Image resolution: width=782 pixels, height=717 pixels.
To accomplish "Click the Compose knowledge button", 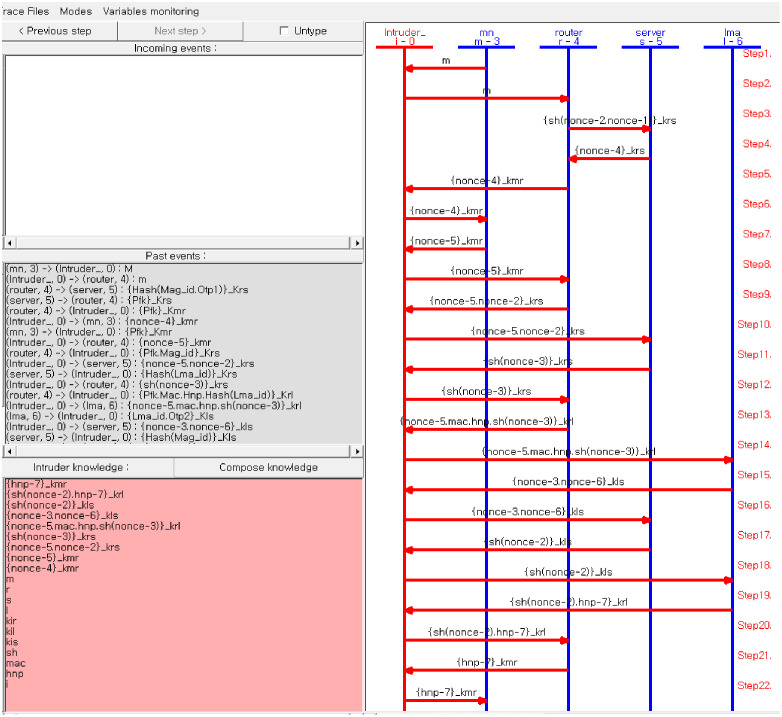I will pyautogui.click(x=268, y=467).
